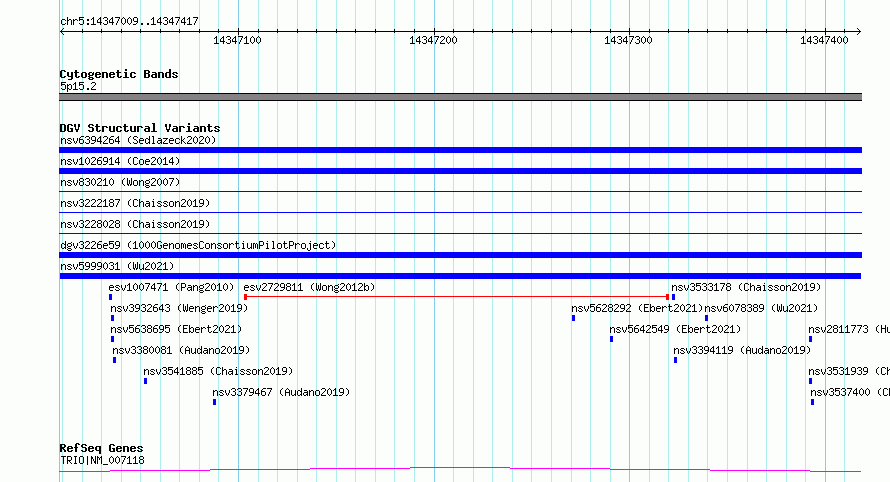Click the blue marker under nsv5638695
The height and width of the screenshot is (482, 890).
tap(112, 339)
